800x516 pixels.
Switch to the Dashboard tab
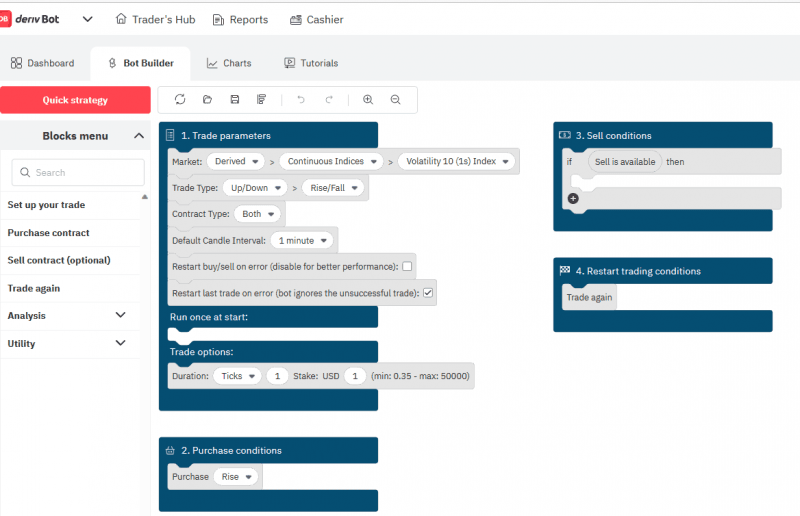point(42,63)
